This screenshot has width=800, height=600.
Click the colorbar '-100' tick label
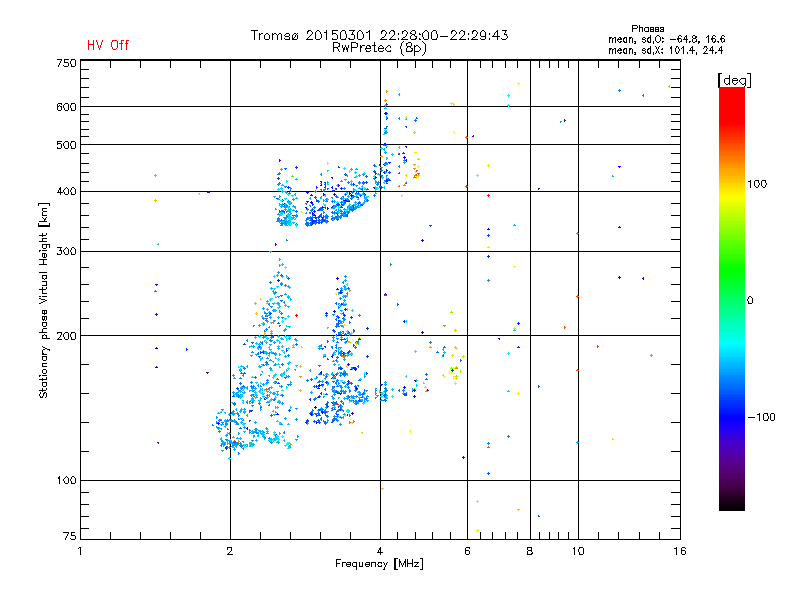762,417
